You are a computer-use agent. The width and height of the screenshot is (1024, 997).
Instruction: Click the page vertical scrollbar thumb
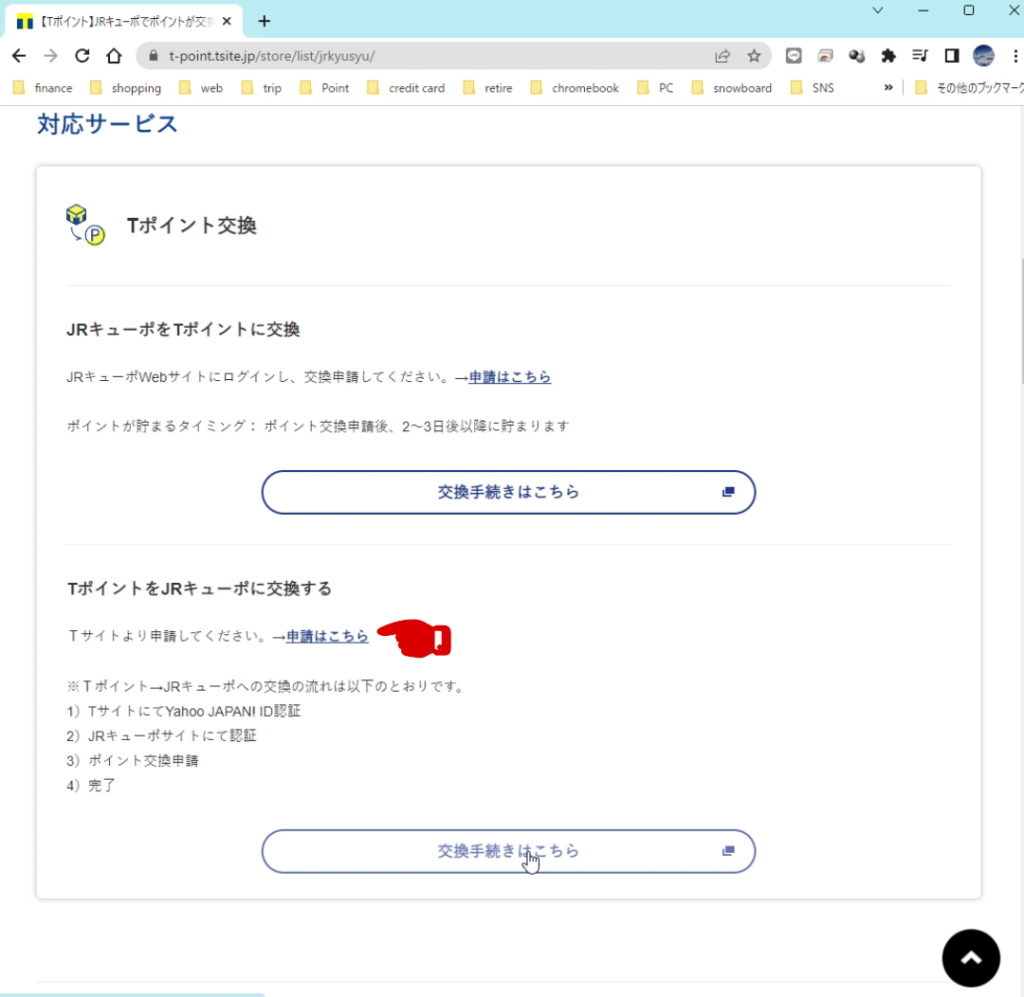point(1021,321)
